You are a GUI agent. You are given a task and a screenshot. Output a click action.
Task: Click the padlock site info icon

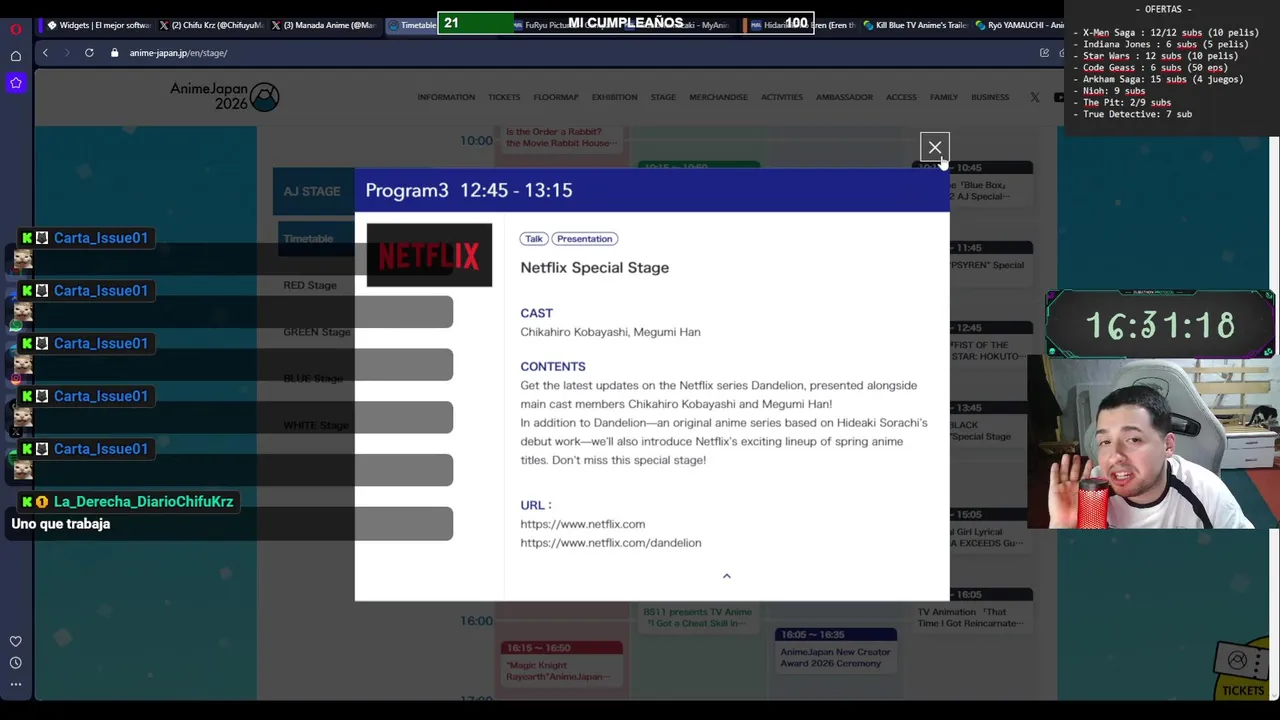pyautogui.click(x=115, y=53)
